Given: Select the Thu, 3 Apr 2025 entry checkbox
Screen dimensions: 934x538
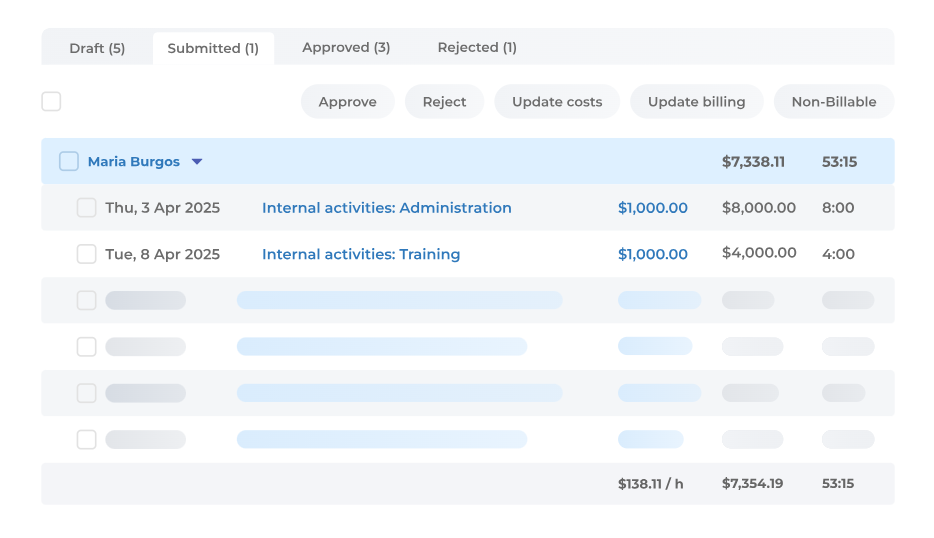Looking at the screenshot, I should pyautogui.click(x=87, y=208).
